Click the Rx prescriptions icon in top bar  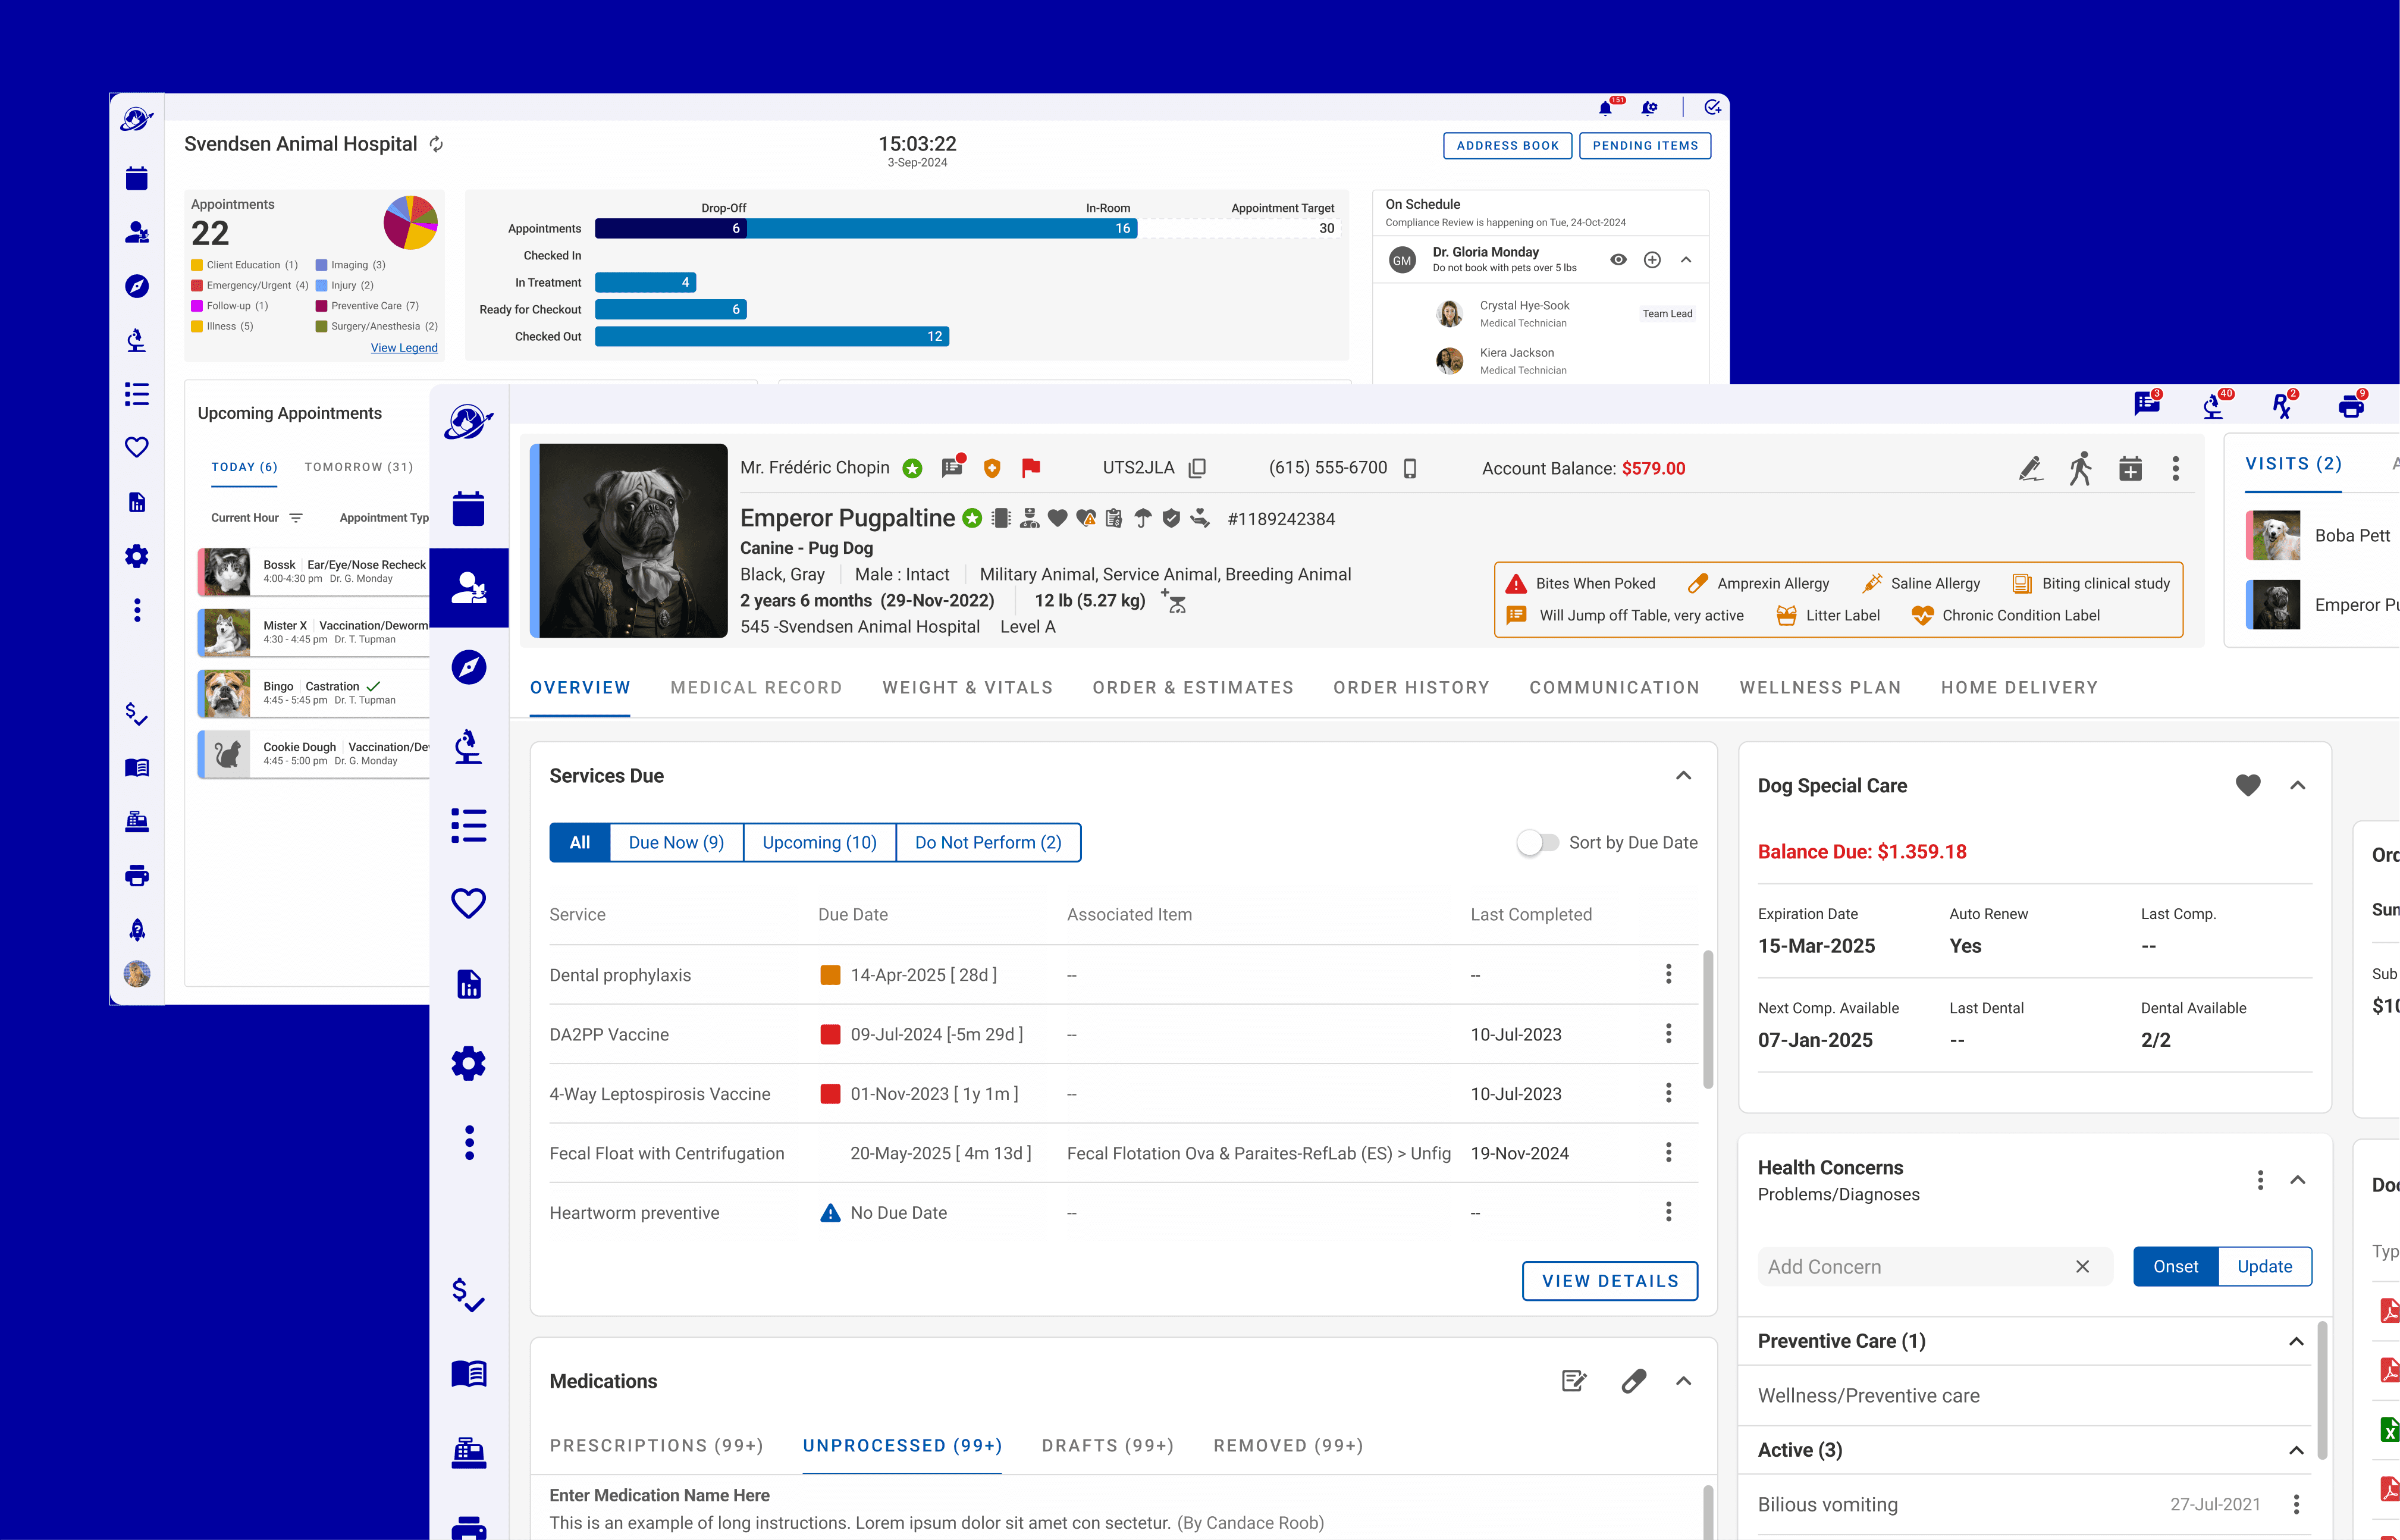tap(2281, 406)
